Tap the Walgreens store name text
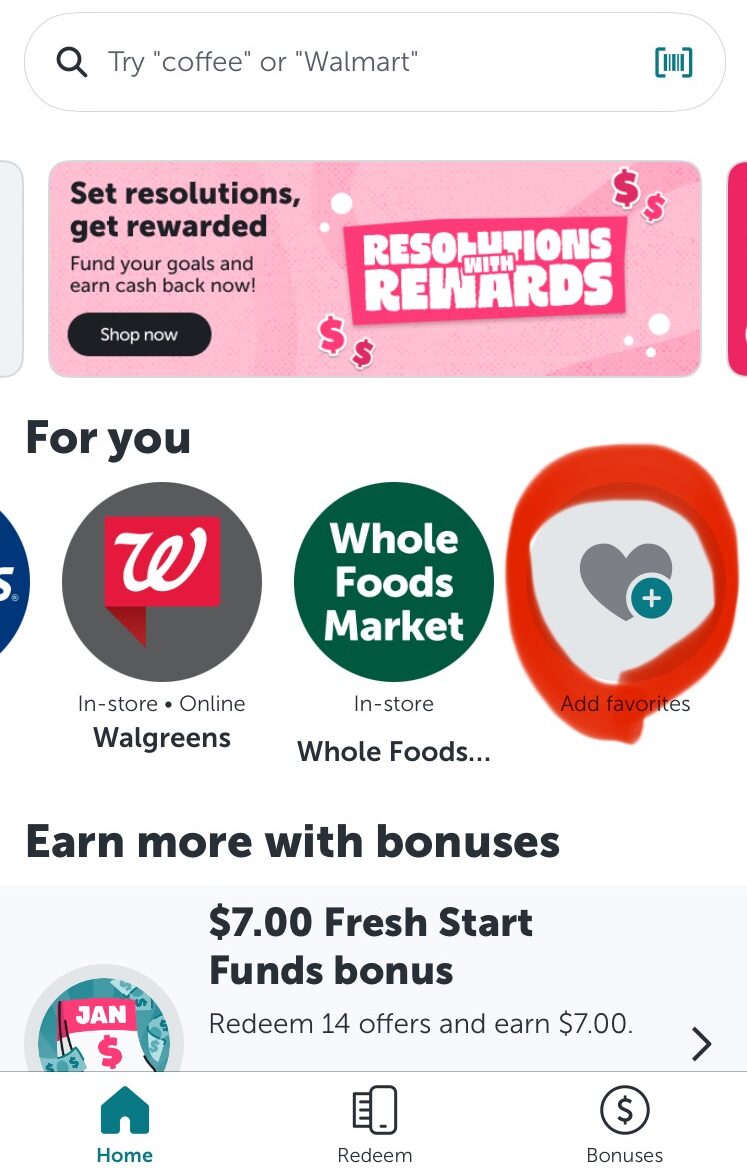Screen dimensions: 747x1170 [162, 738]
